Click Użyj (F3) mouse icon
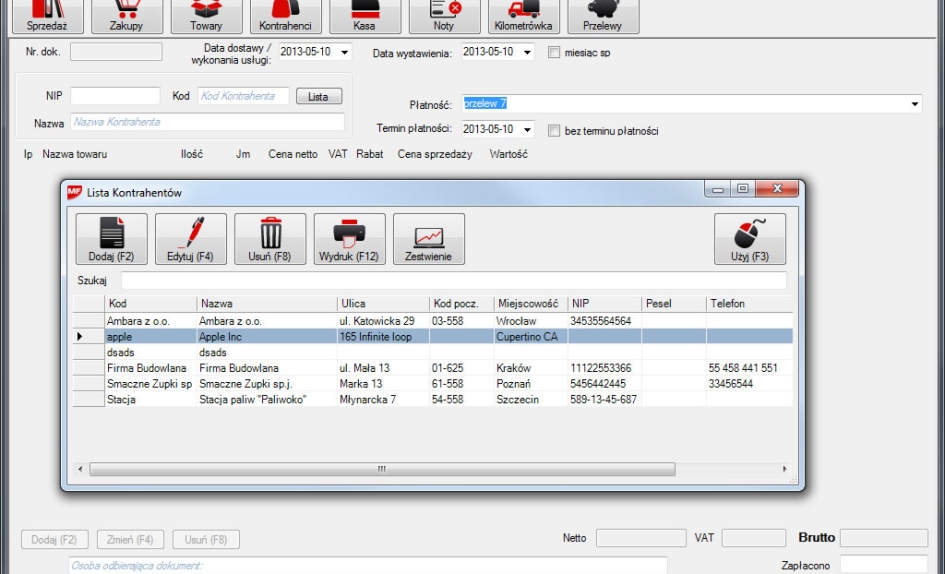 pyautogui.click(x=749, y=239)
